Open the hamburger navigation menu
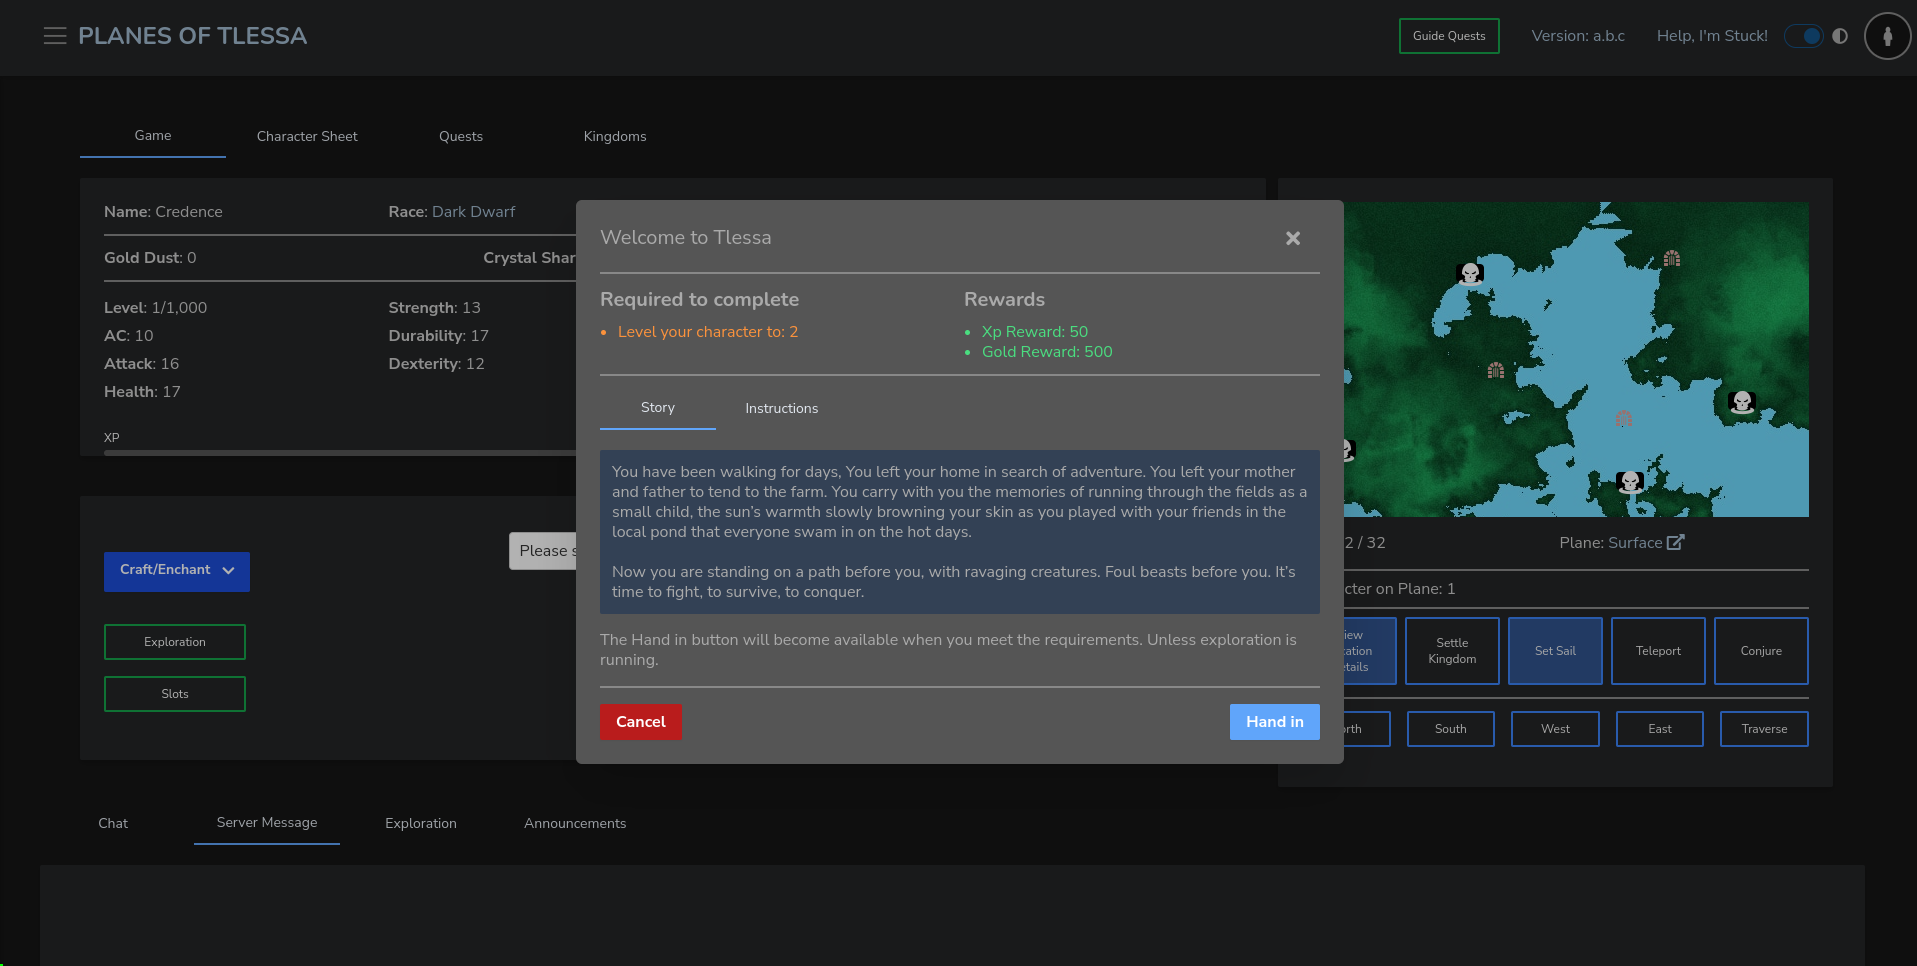Viewport: 1917px width, 966px height. [x=55, y=36]
